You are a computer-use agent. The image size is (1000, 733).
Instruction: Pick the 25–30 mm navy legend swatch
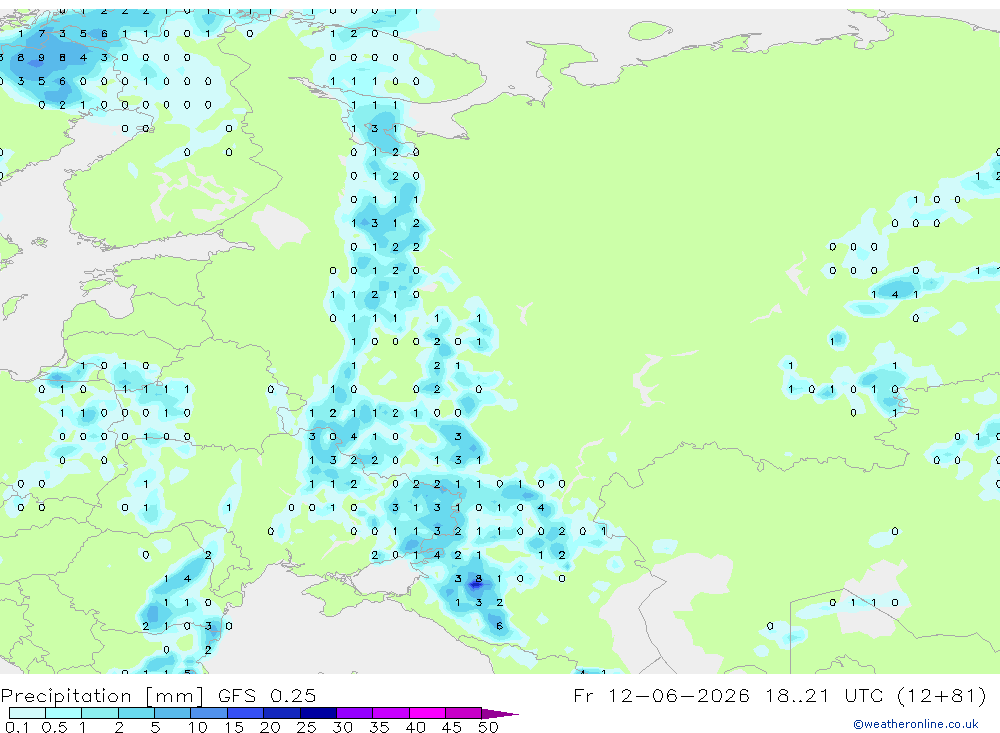318,713
